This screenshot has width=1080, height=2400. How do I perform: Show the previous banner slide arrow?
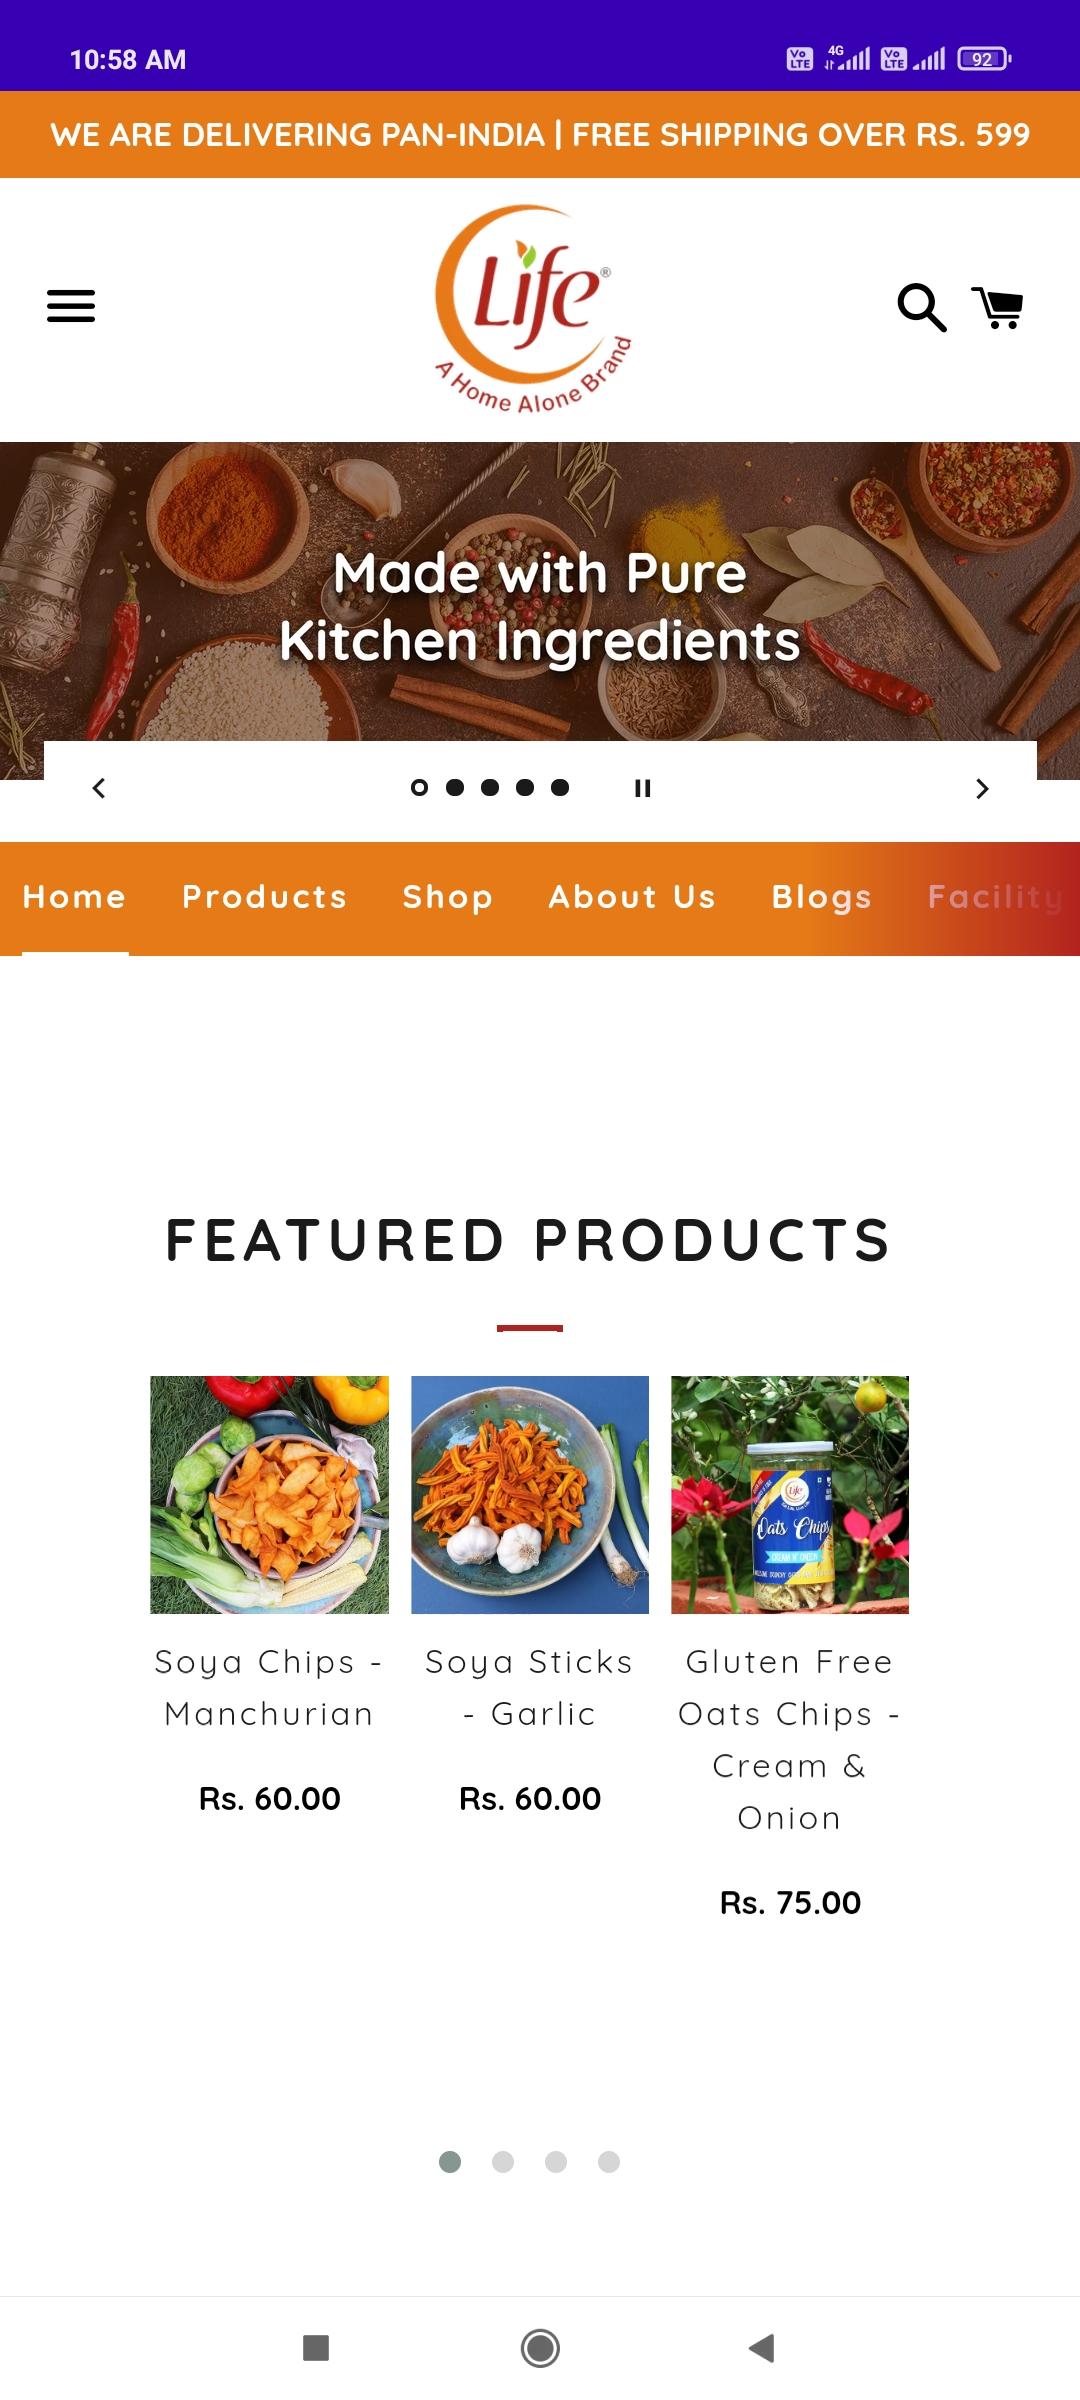point(98,789)
